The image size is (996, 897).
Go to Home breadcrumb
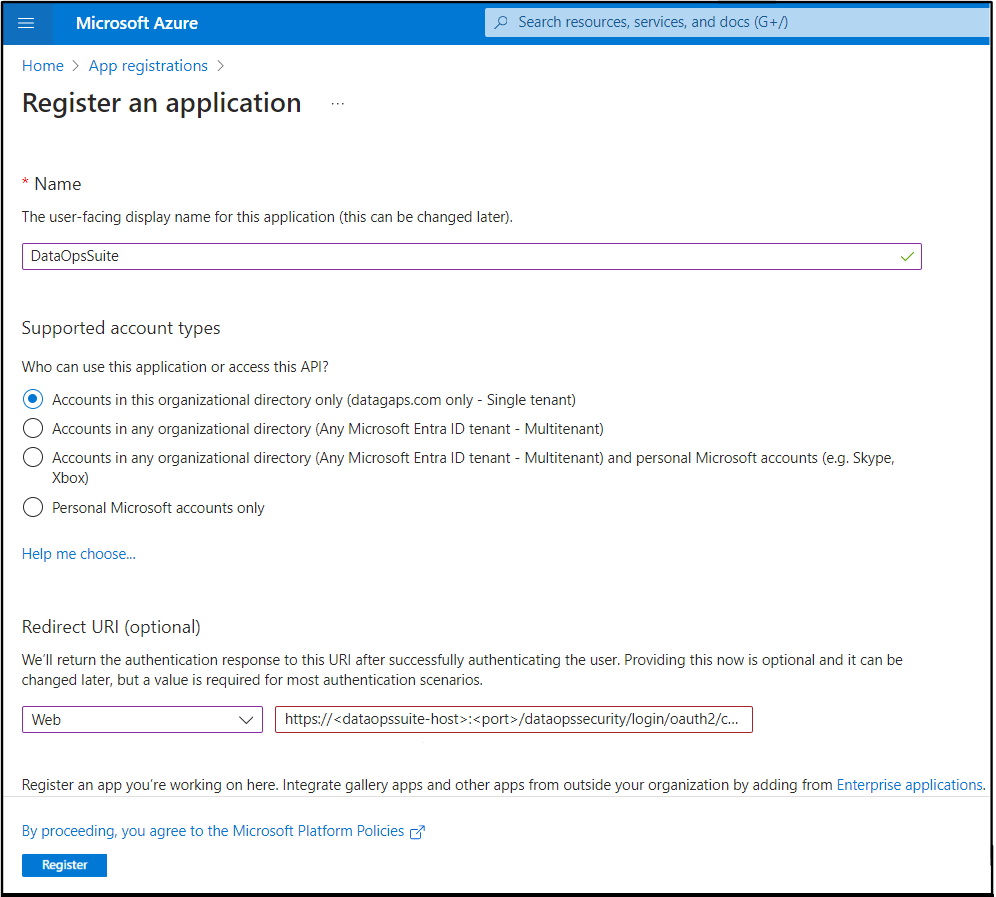coord(43,66)
